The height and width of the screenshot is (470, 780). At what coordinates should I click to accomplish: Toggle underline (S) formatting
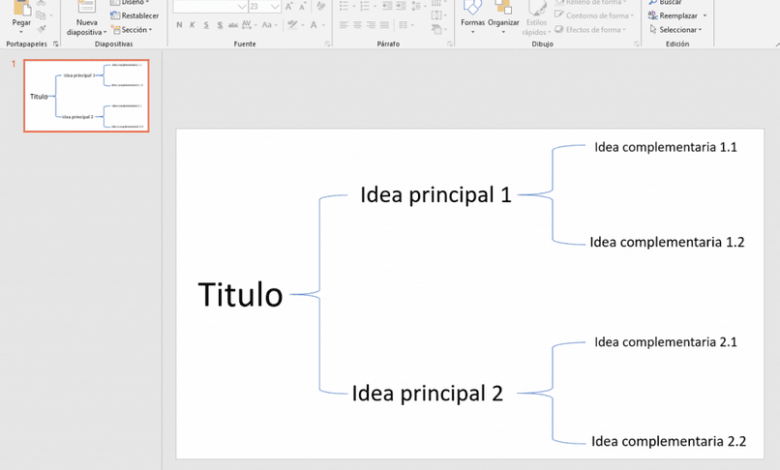point(206,25)
